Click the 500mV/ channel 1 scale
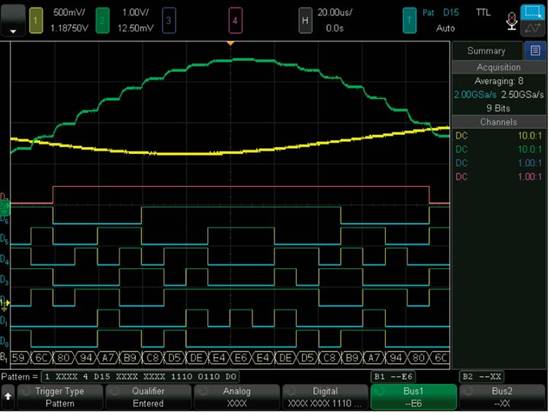The image size is (549, 413). click(69, 13)
